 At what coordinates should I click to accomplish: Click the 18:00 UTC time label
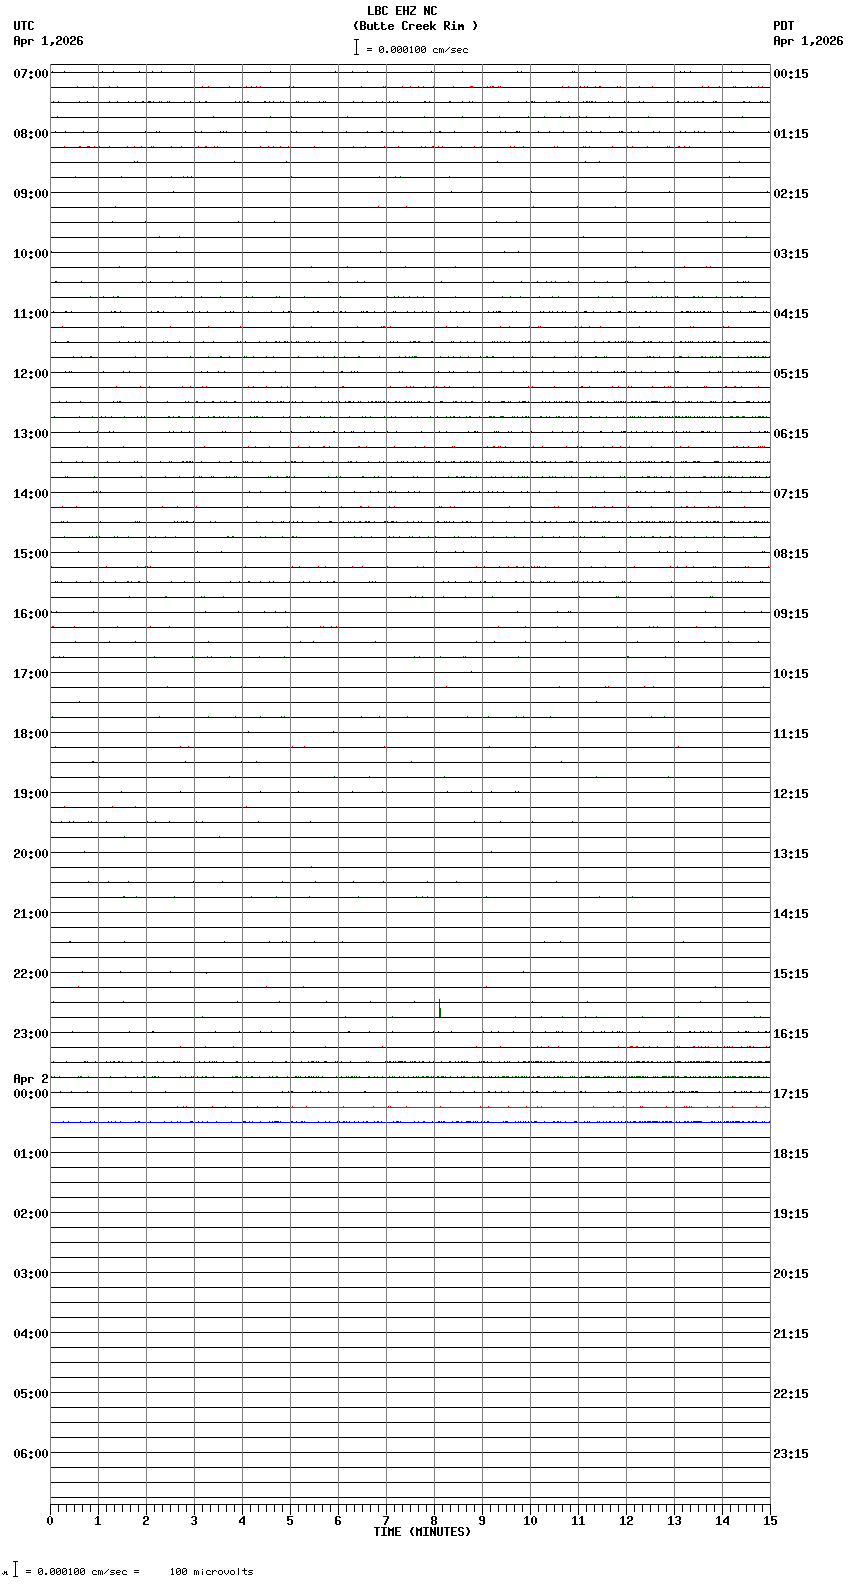[31, 734]
